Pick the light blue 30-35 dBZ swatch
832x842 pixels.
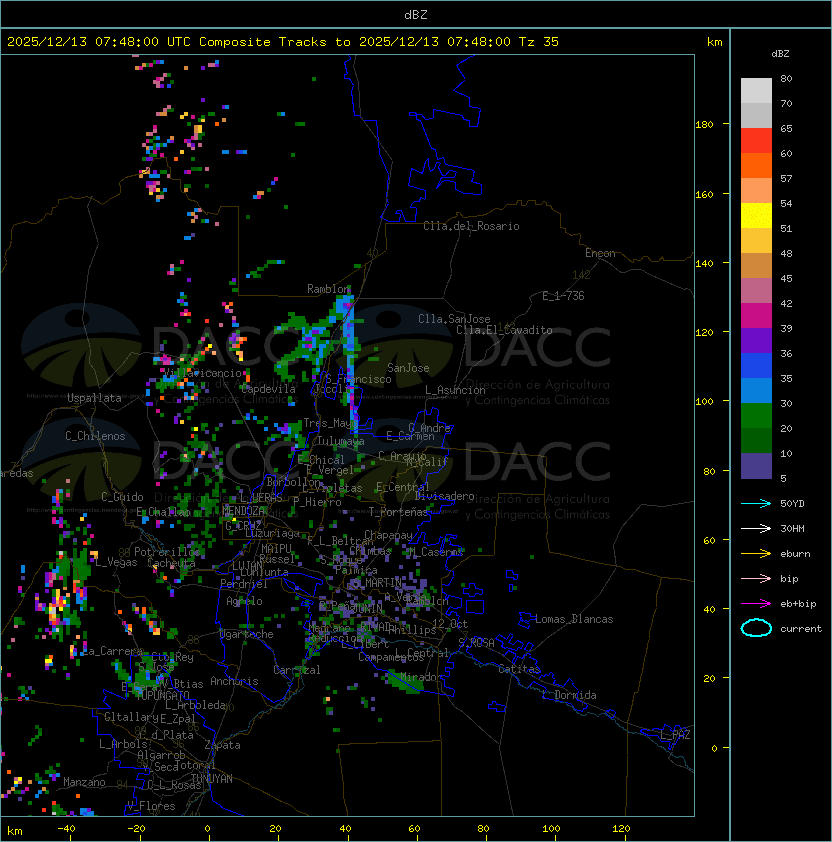pyautogui.click(x=756, y=390)
